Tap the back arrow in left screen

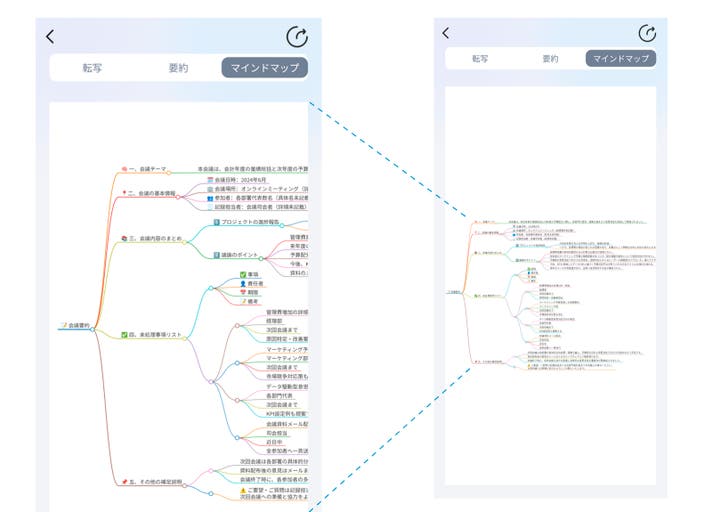point(51,37)
